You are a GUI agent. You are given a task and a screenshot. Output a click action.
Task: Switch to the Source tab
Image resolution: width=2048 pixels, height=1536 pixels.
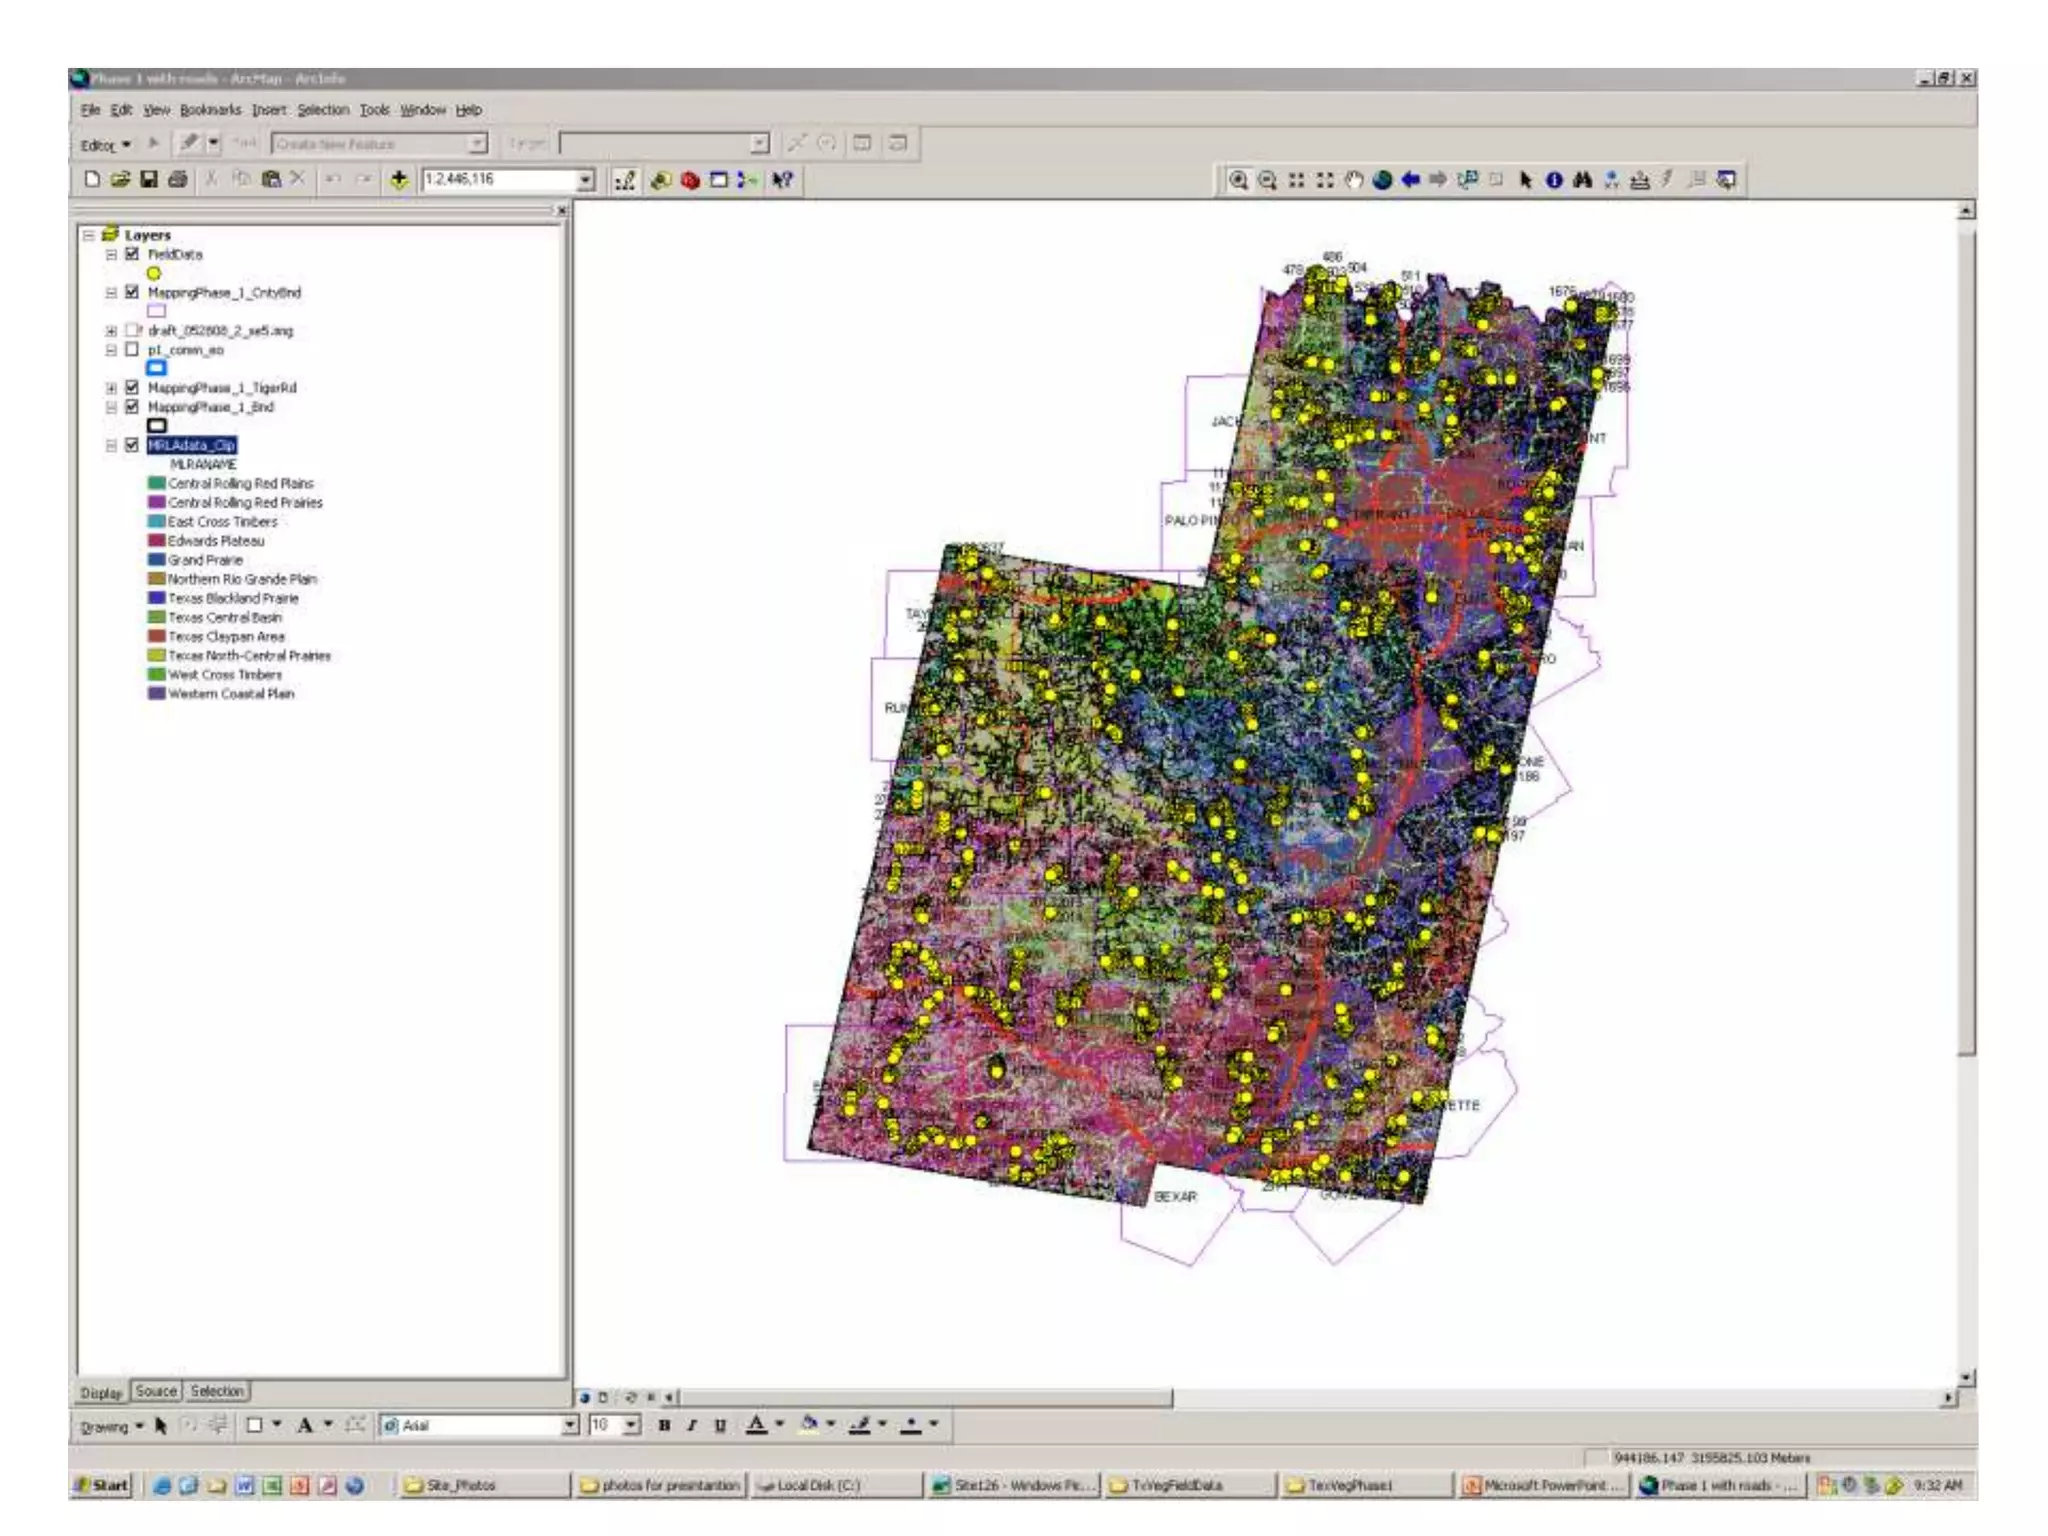coord(156,1391)
